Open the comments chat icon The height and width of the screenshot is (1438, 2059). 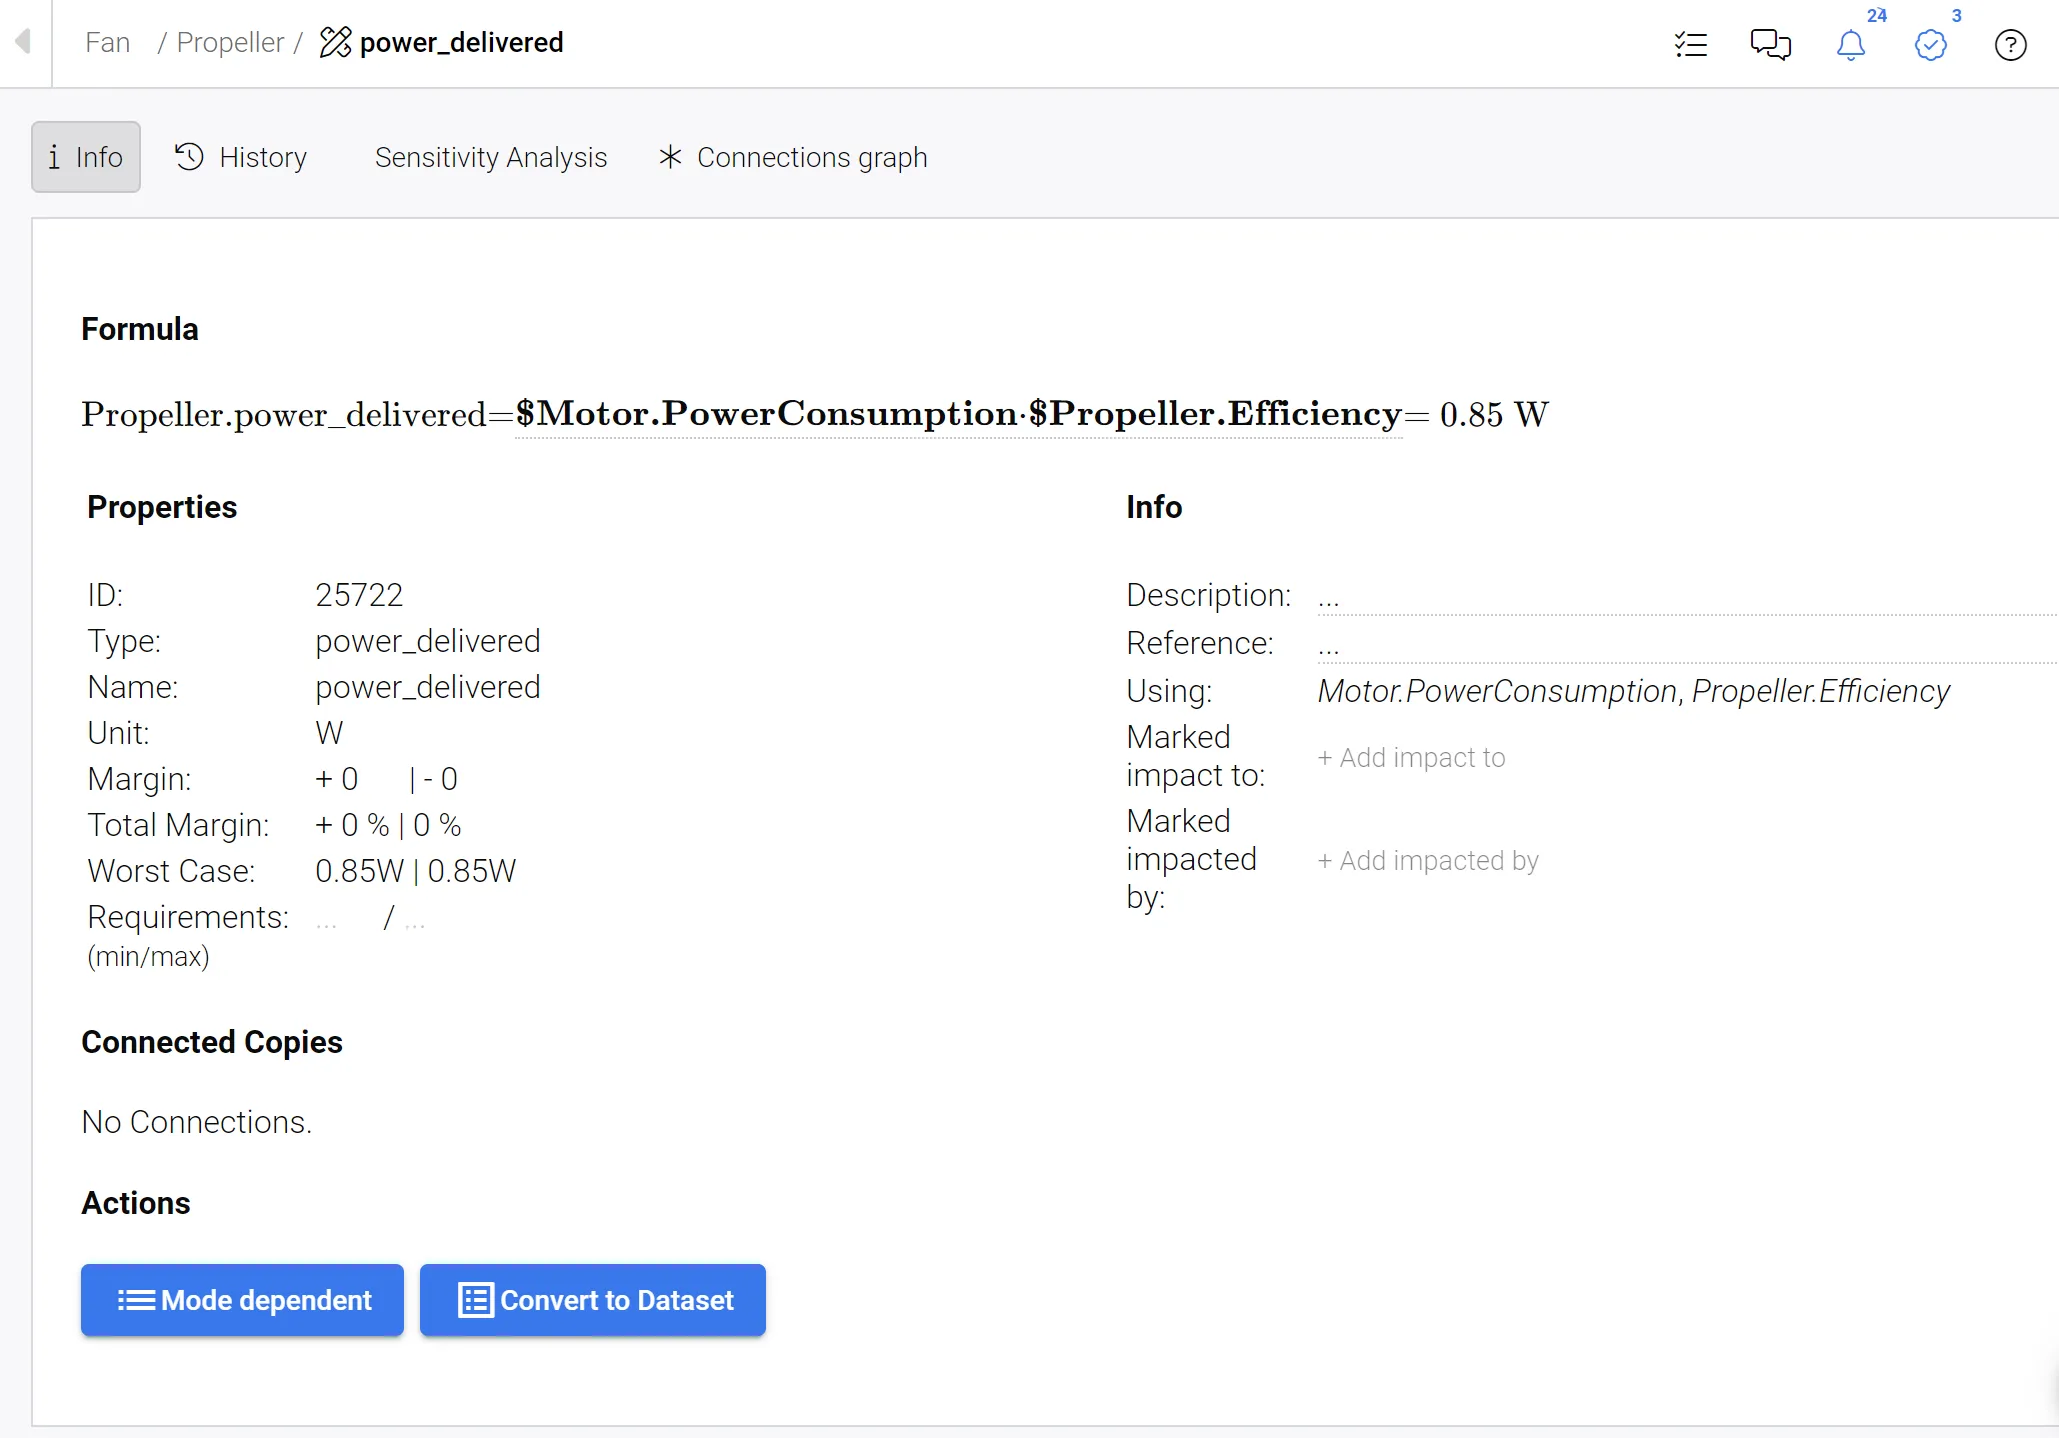click(1770, 45)
